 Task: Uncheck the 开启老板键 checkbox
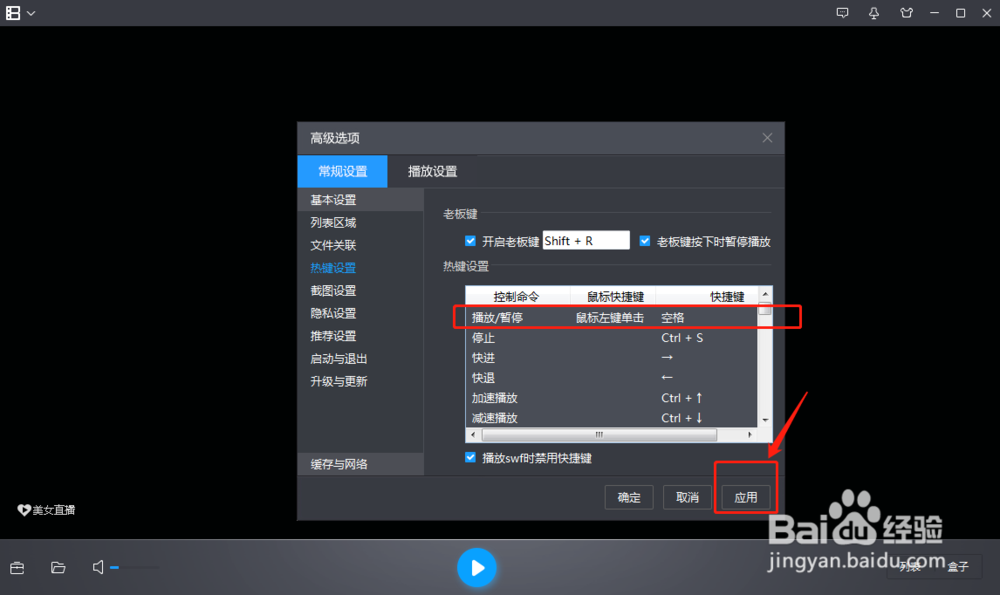click(x=470, y=240)
